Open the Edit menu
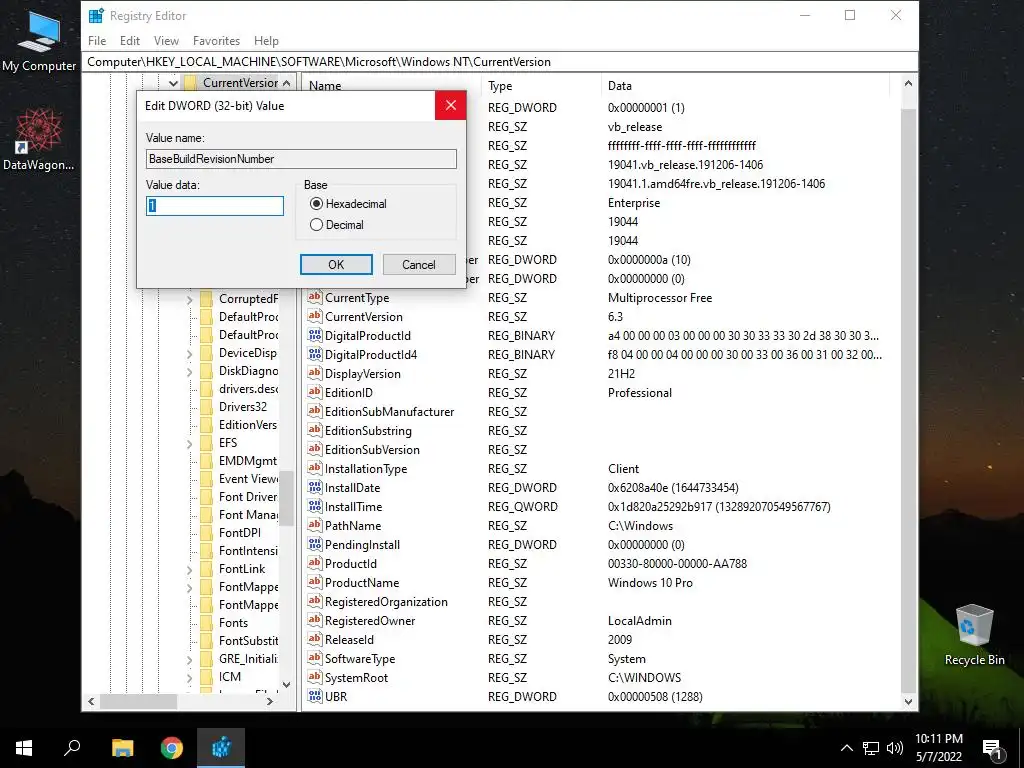The image size is (1024, 768). (x=129, y=40)
